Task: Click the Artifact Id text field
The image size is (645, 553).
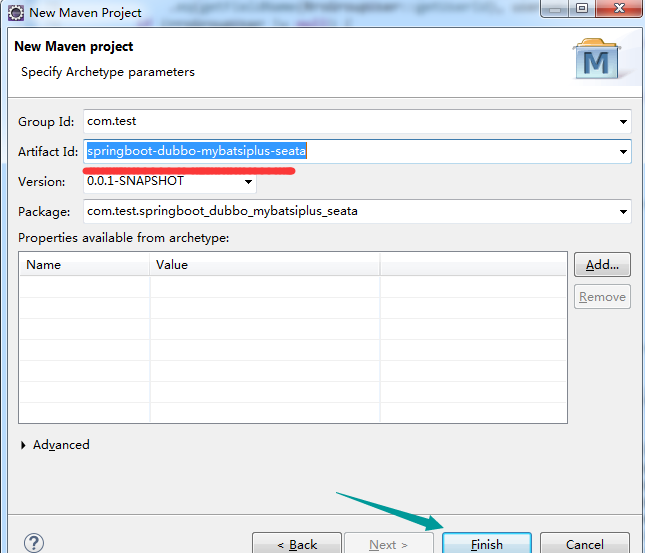Action: click(450, 152)
